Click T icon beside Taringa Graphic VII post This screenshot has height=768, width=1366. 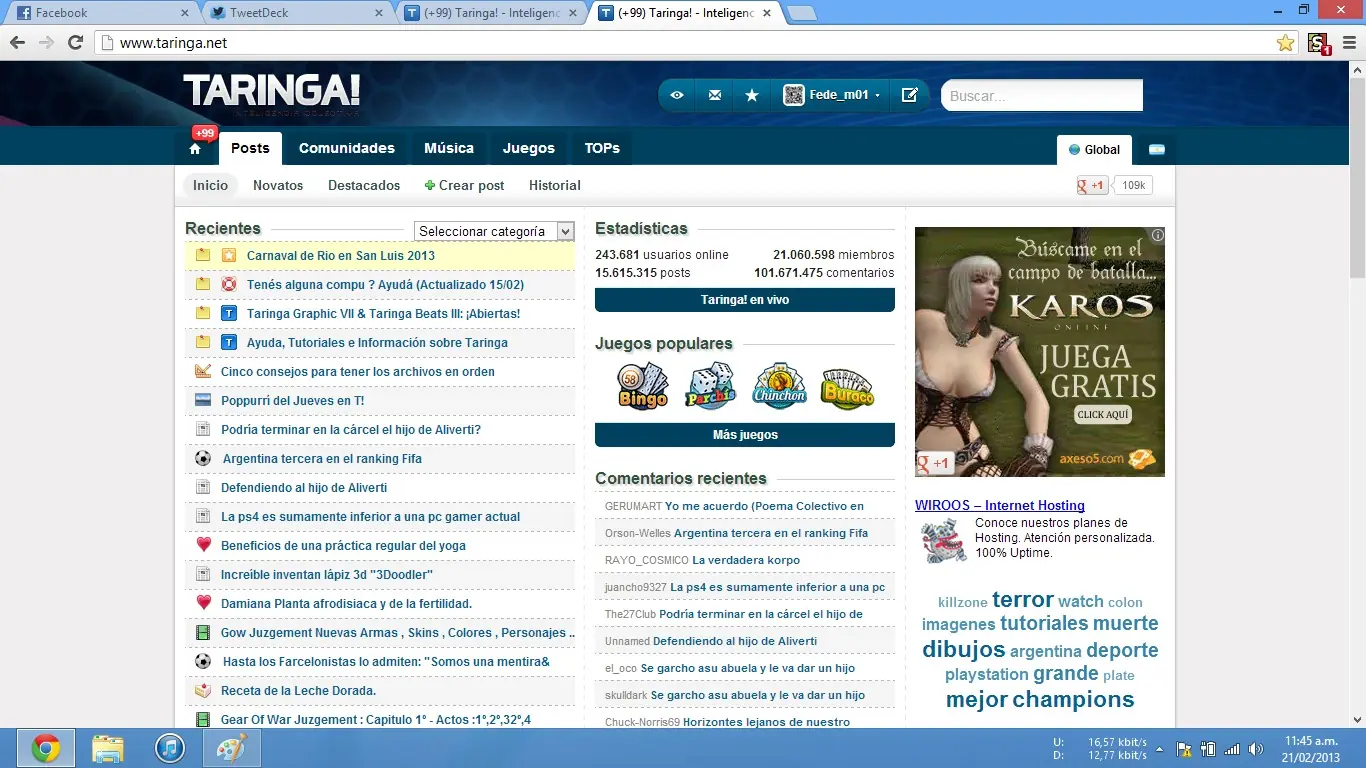[x=229, y=313]
